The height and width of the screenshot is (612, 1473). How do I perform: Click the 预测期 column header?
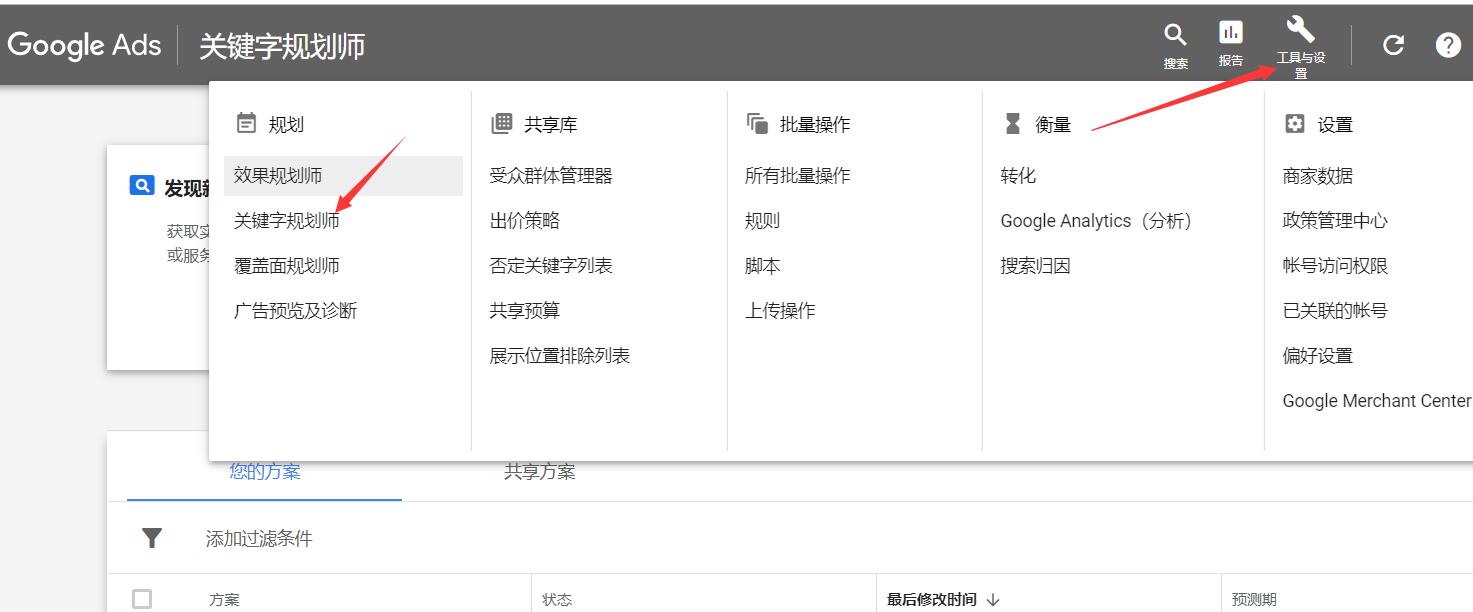[1254, 600]
